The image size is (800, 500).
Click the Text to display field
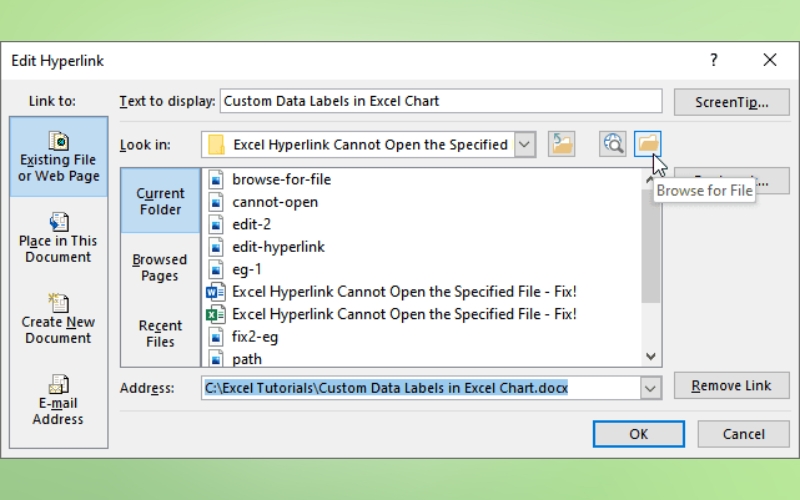[x=440, y=101]
